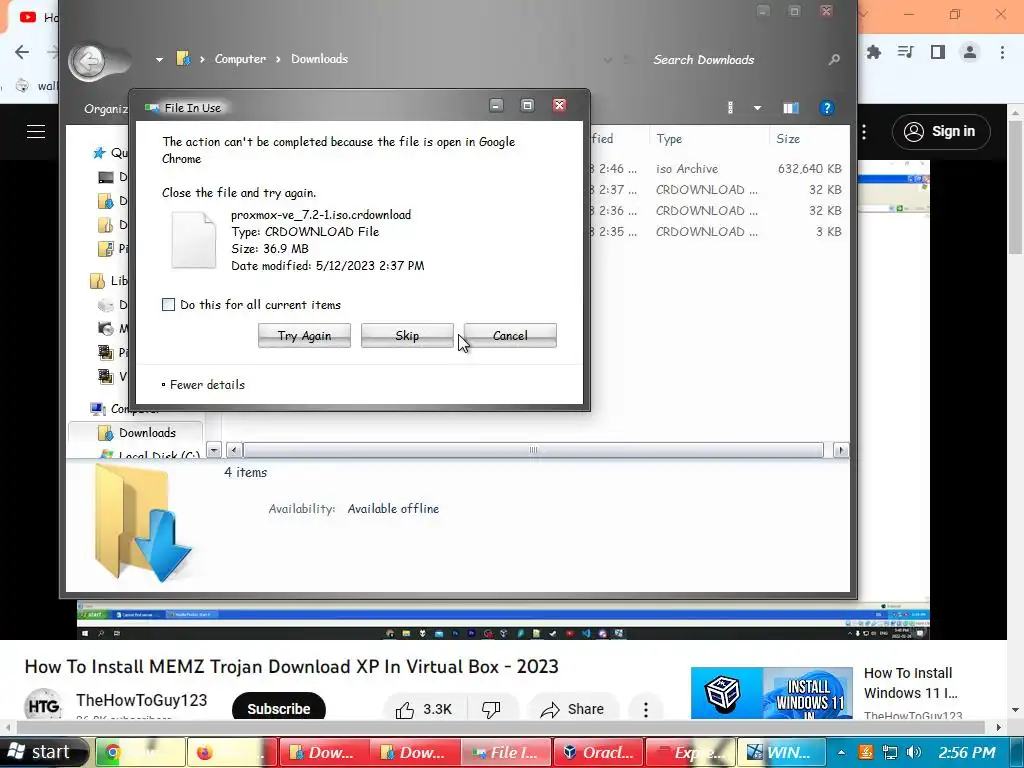1024x768 pixels.
Task: Open the Chrome Extensions puzzle icon
Action: point(873,52)
